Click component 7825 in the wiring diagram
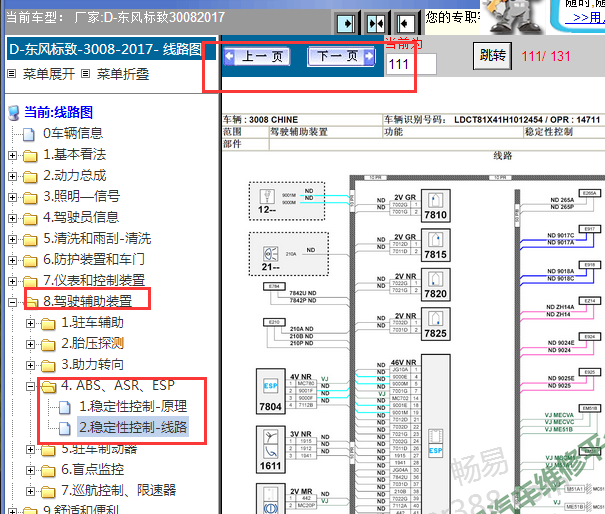The height and width of the screenshot is (514, 605). click(436, 324)
